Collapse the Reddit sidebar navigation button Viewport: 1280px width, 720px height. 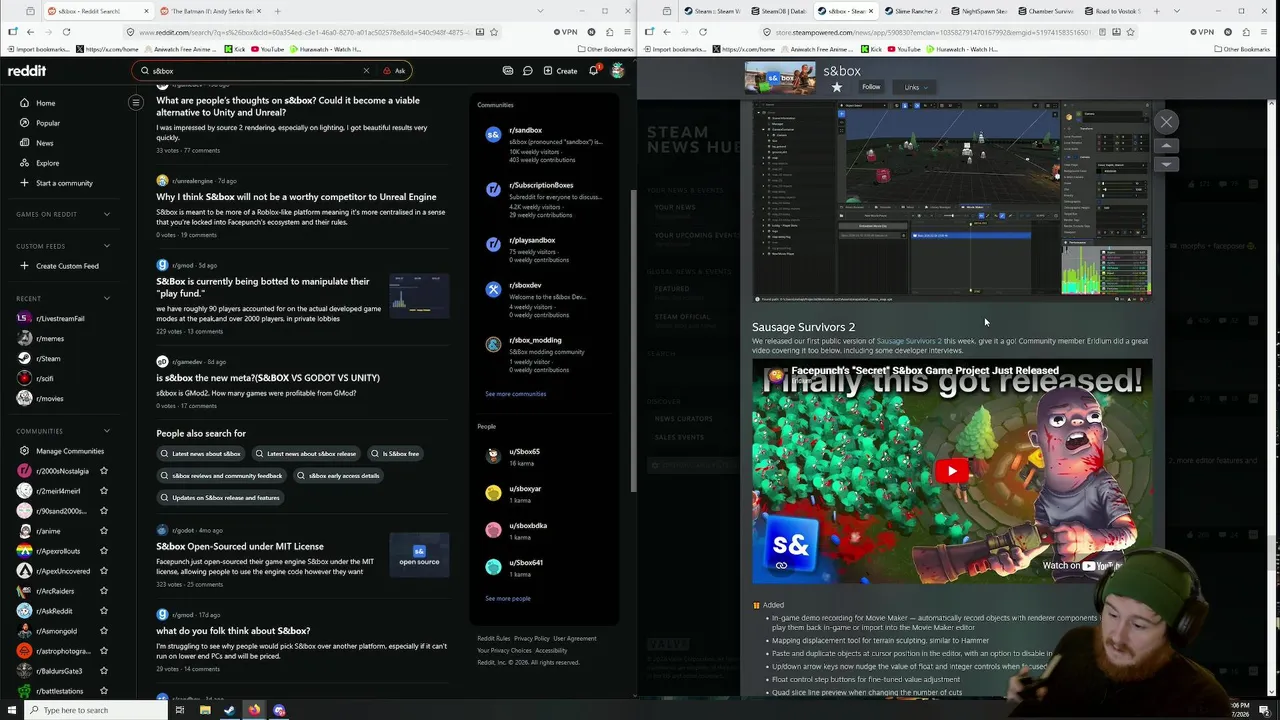(136, 102)
